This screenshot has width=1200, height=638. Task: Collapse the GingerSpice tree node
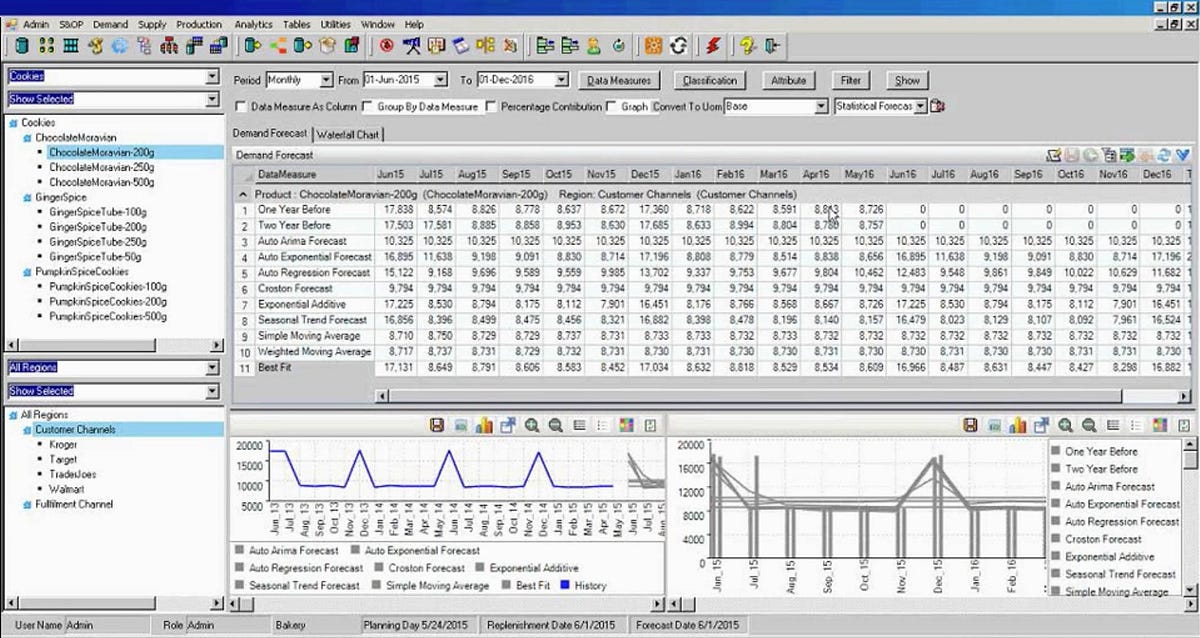pyautogui.click(x=27, y=198)
